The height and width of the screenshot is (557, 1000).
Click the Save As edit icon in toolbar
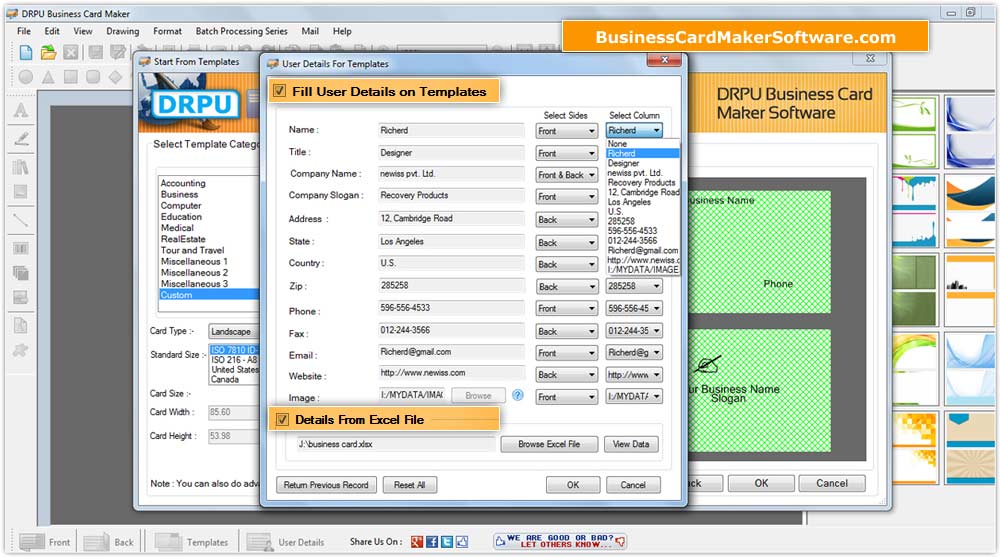(x=118, y=52)
